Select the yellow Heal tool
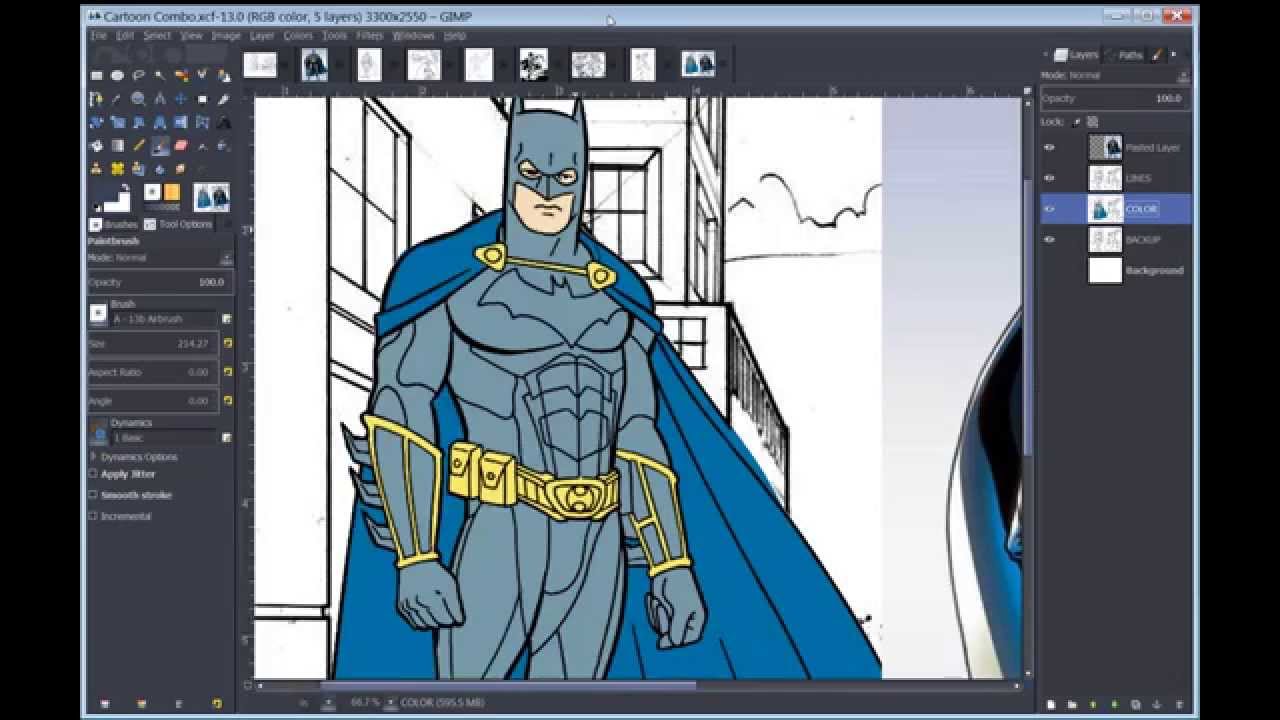1280x720 pixels. [117, 169]
